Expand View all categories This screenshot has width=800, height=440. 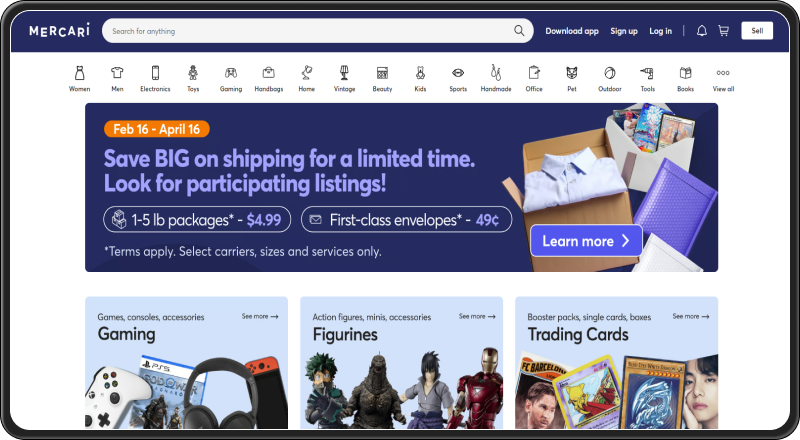(723, 79)
